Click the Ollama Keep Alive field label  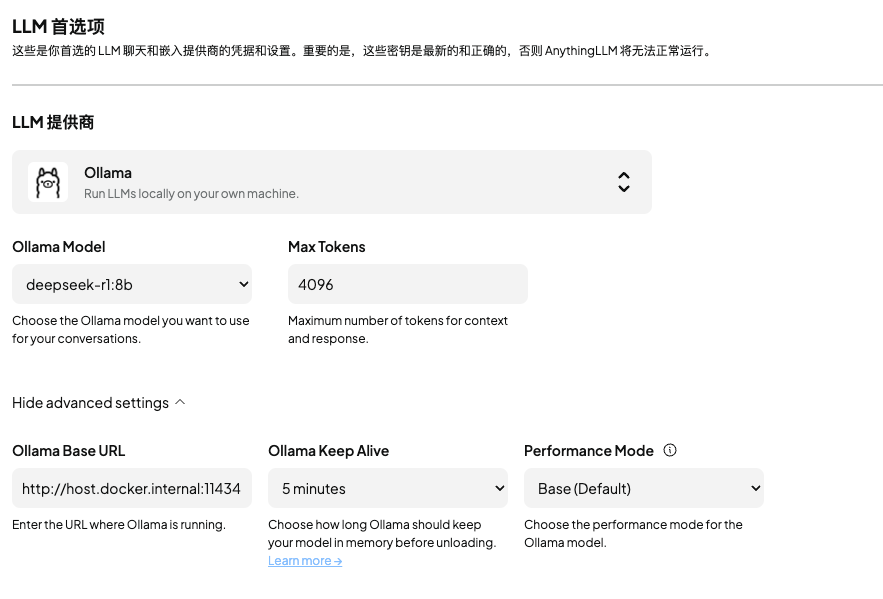coord(328,451)
